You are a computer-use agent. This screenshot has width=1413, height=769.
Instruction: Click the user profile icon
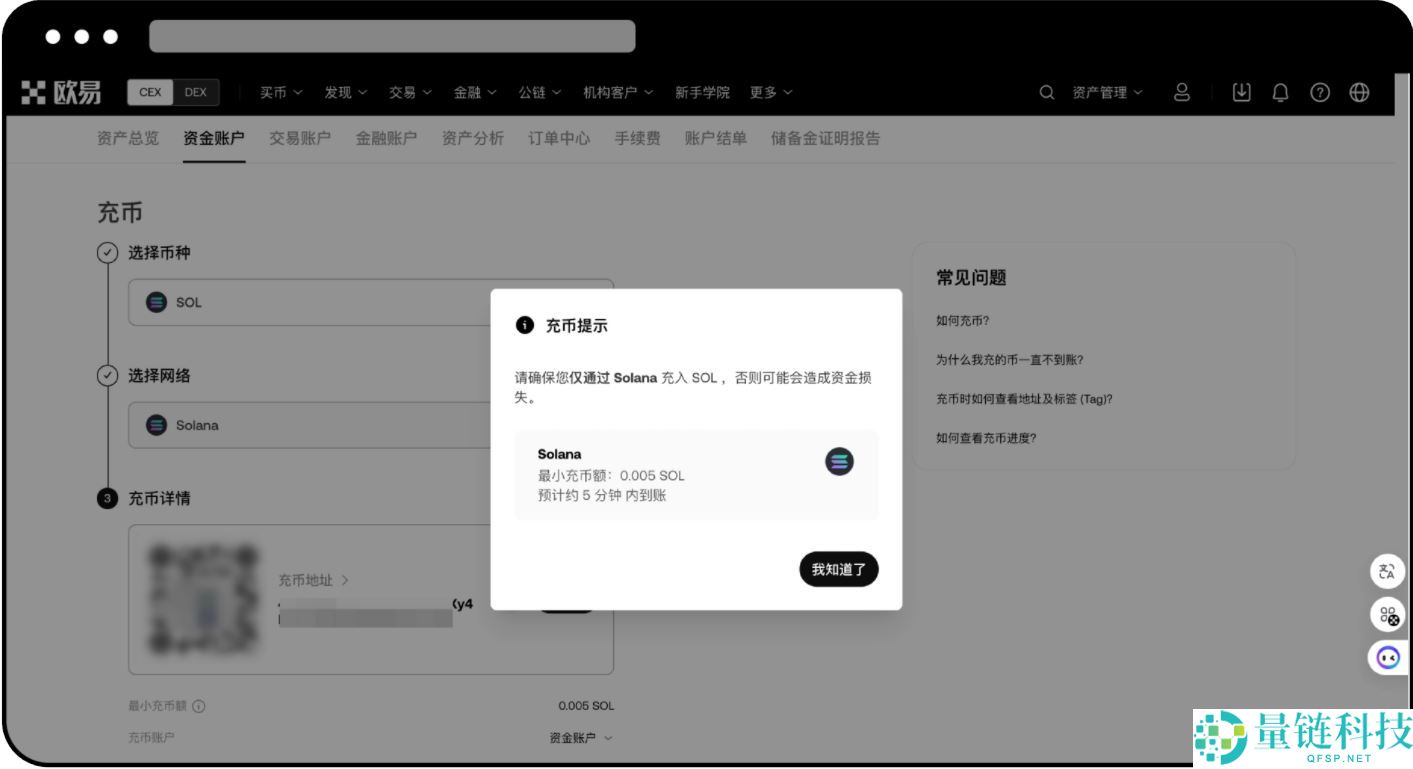pyautogui.click(x=1183, y=92)
